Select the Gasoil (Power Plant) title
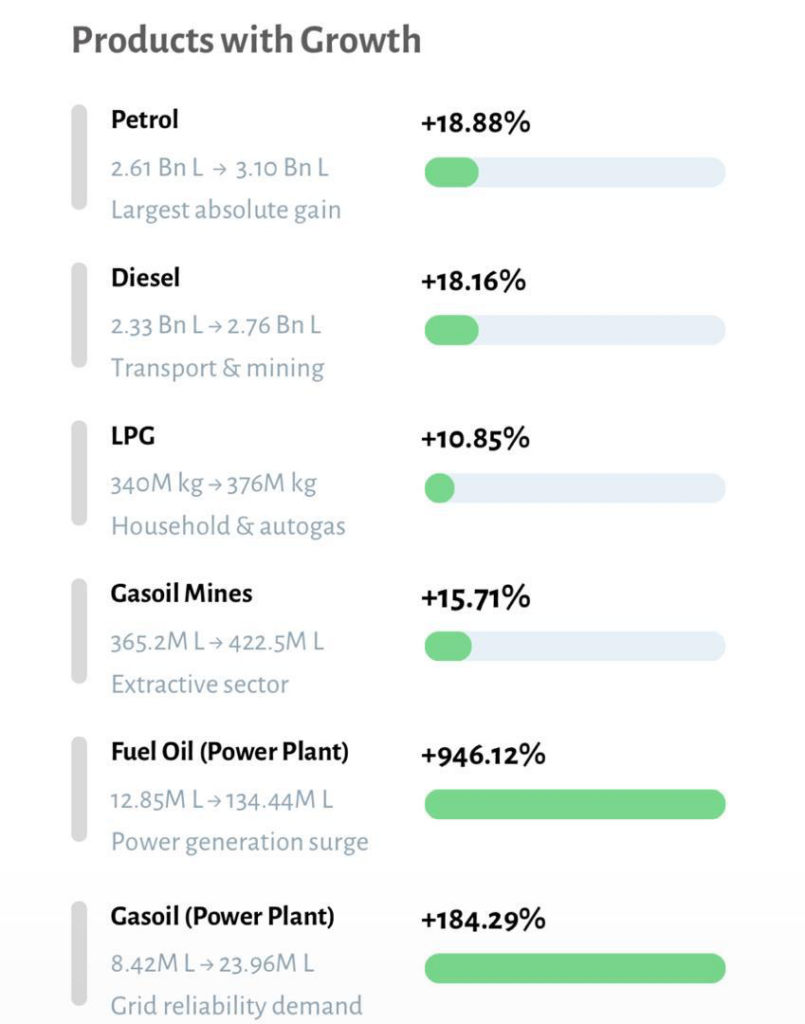The width and height of the screenshot is (805, 1024). coord(222,915)
